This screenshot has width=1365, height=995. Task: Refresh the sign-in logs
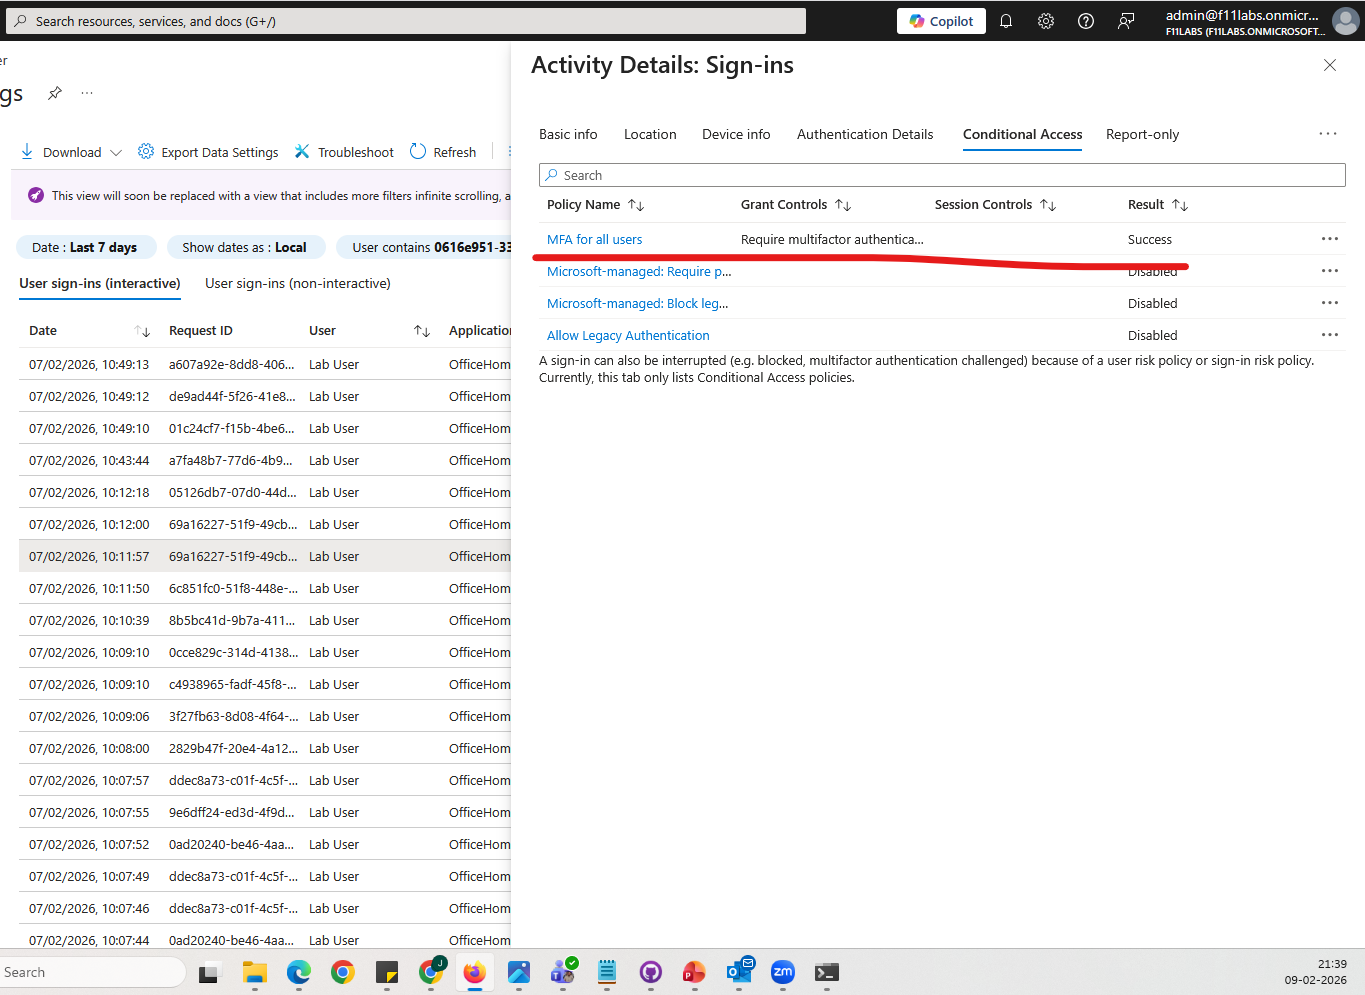point(442,151)
